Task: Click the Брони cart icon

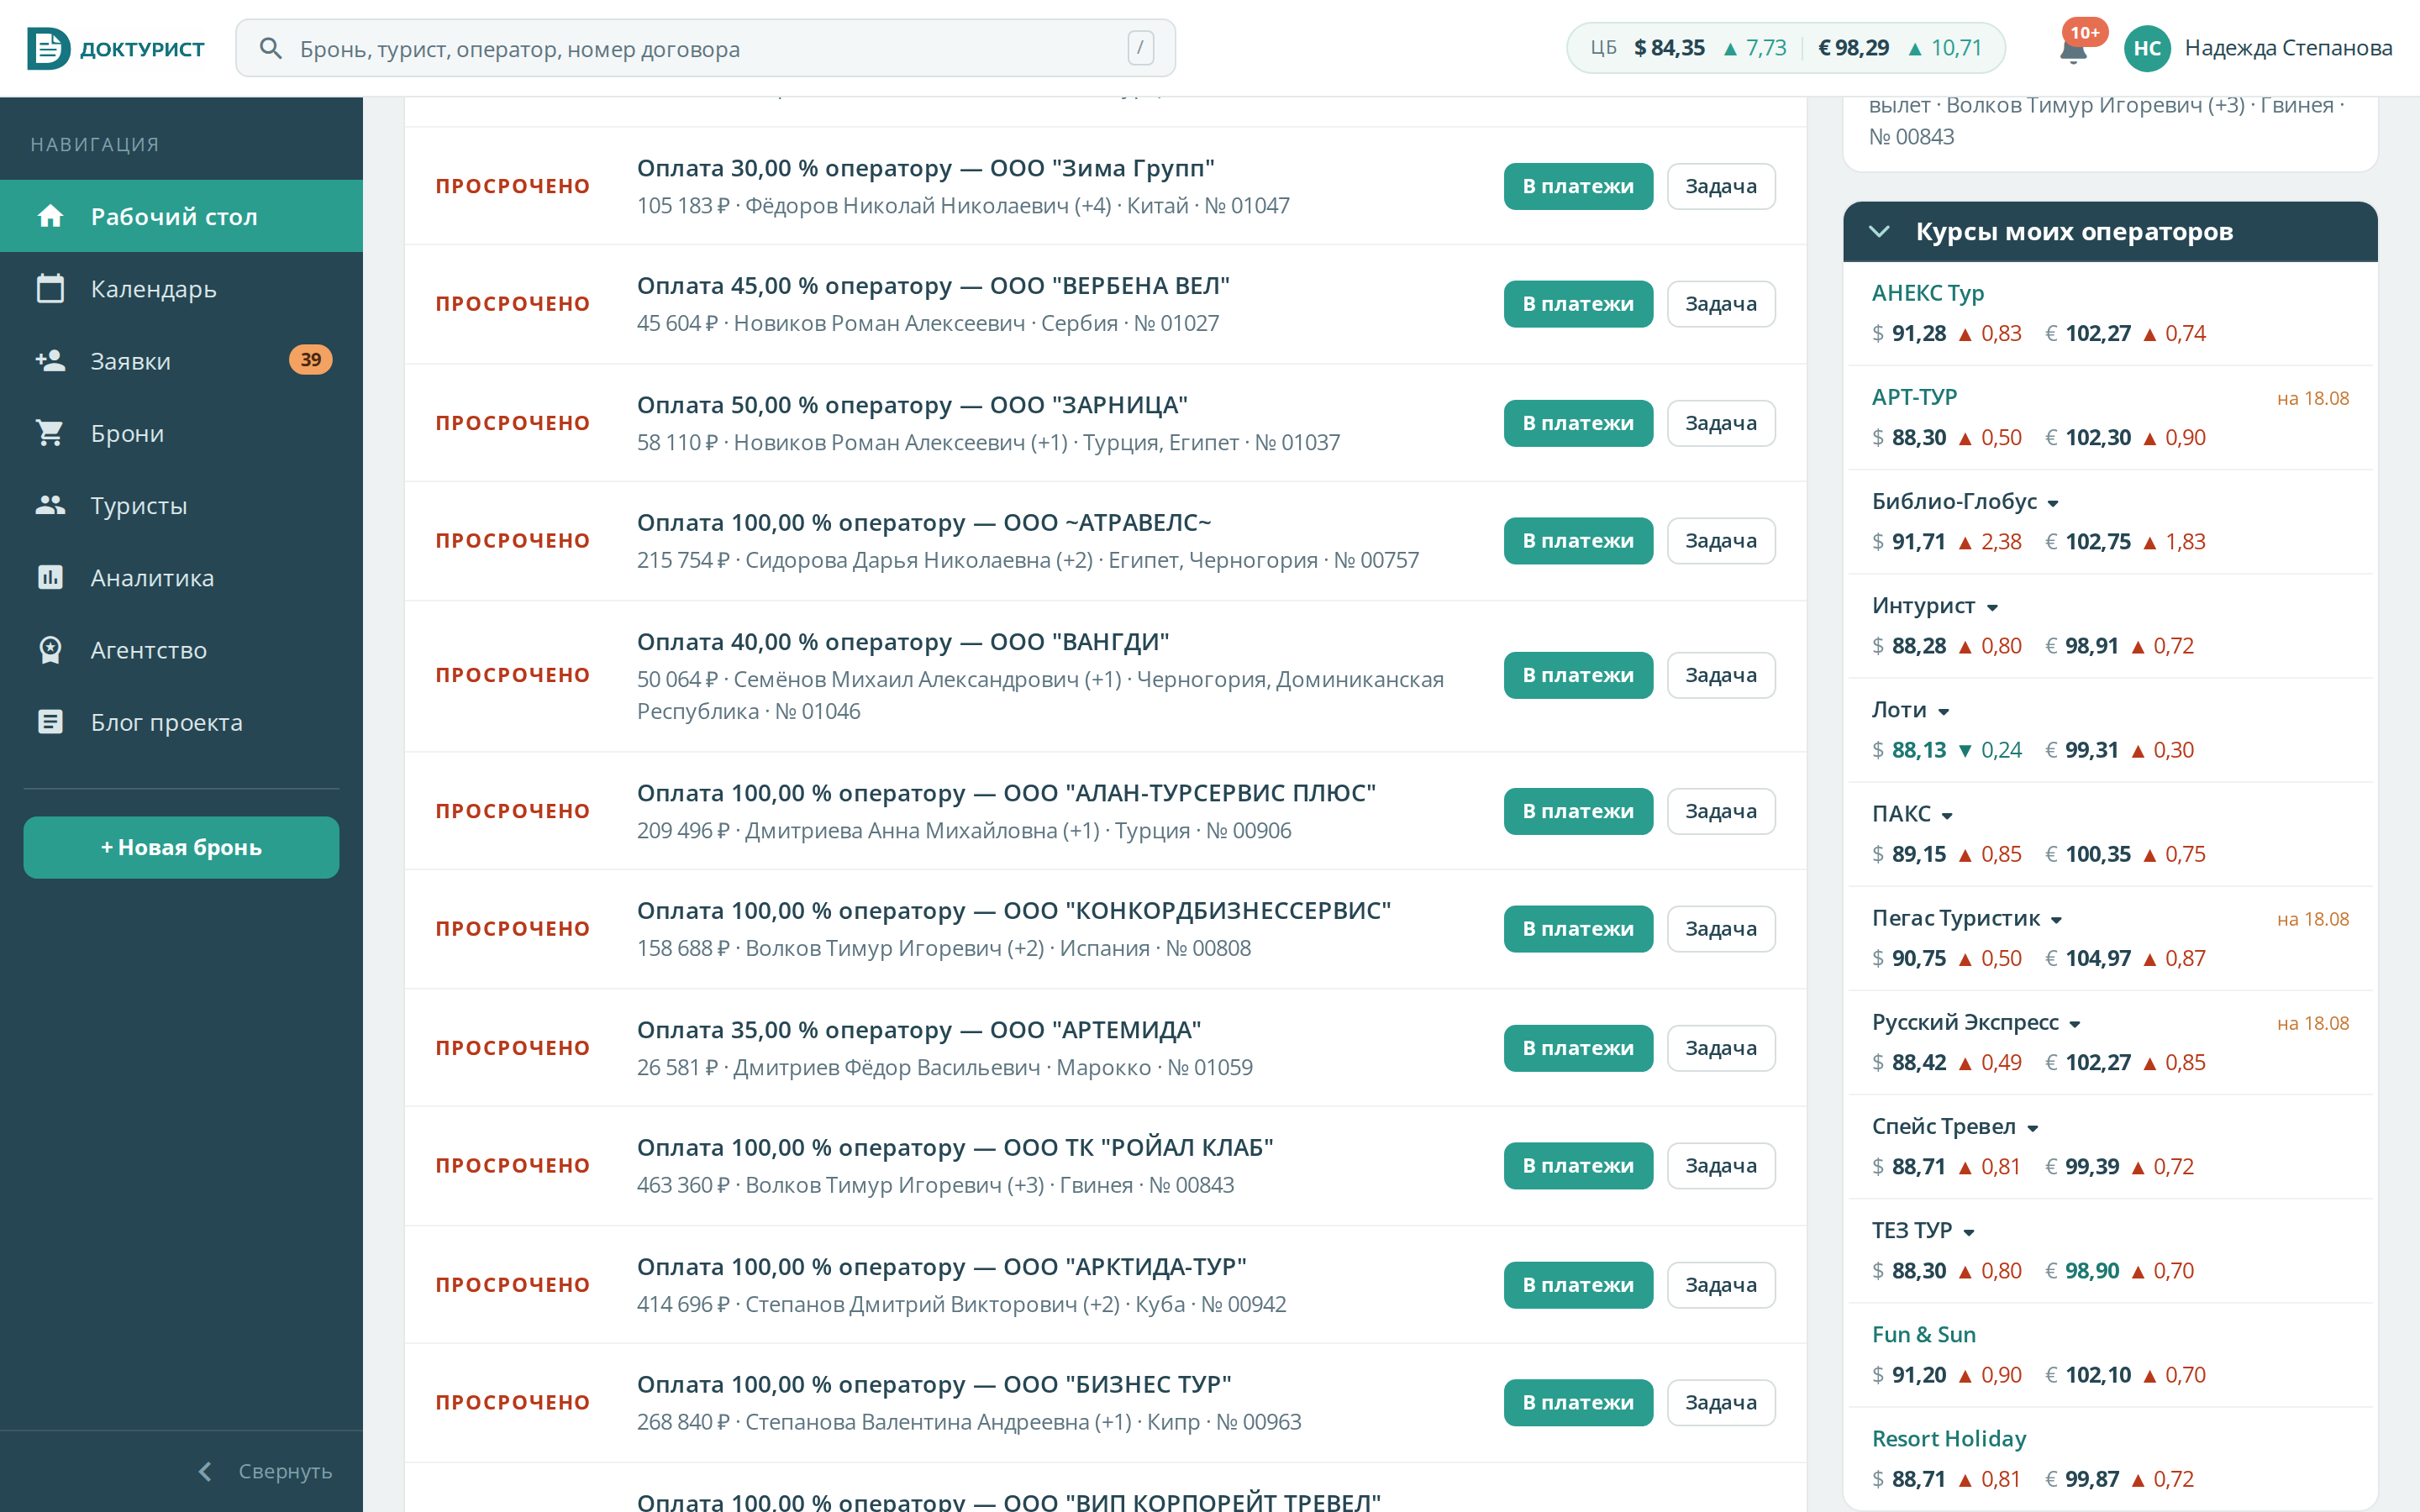Action: tap(50, 433)
